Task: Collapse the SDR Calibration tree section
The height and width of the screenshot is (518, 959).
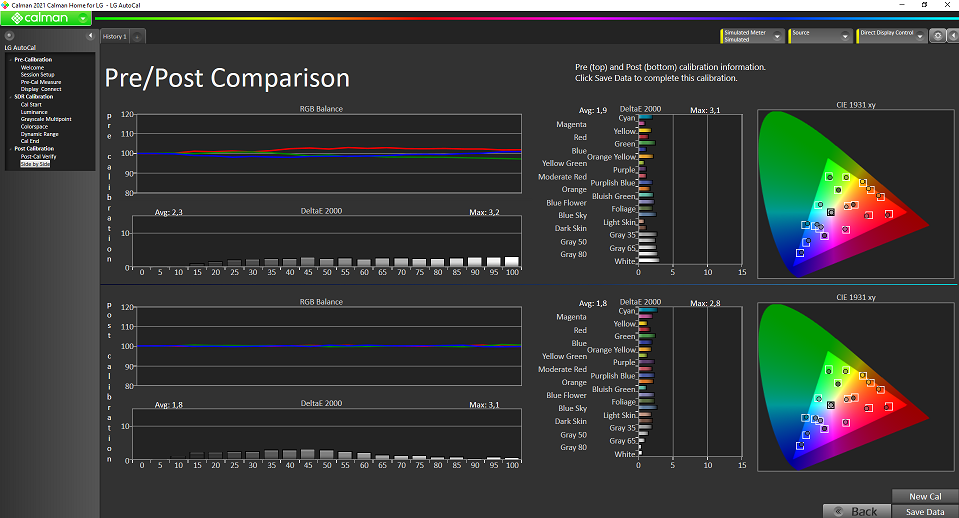Action: pos(10,96)
